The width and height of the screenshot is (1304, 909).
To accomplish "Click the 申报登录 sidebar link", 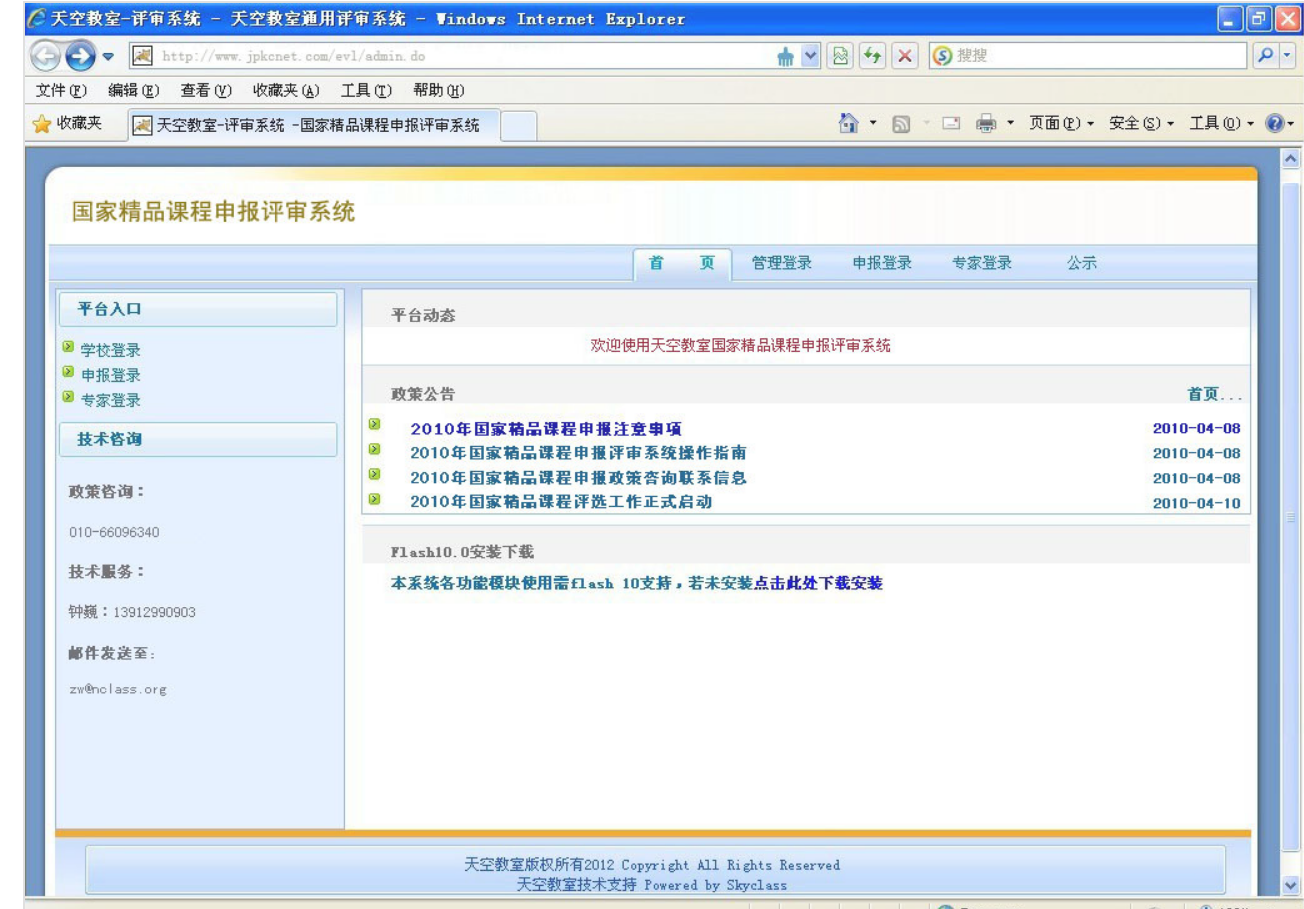I will coord(110,376).
